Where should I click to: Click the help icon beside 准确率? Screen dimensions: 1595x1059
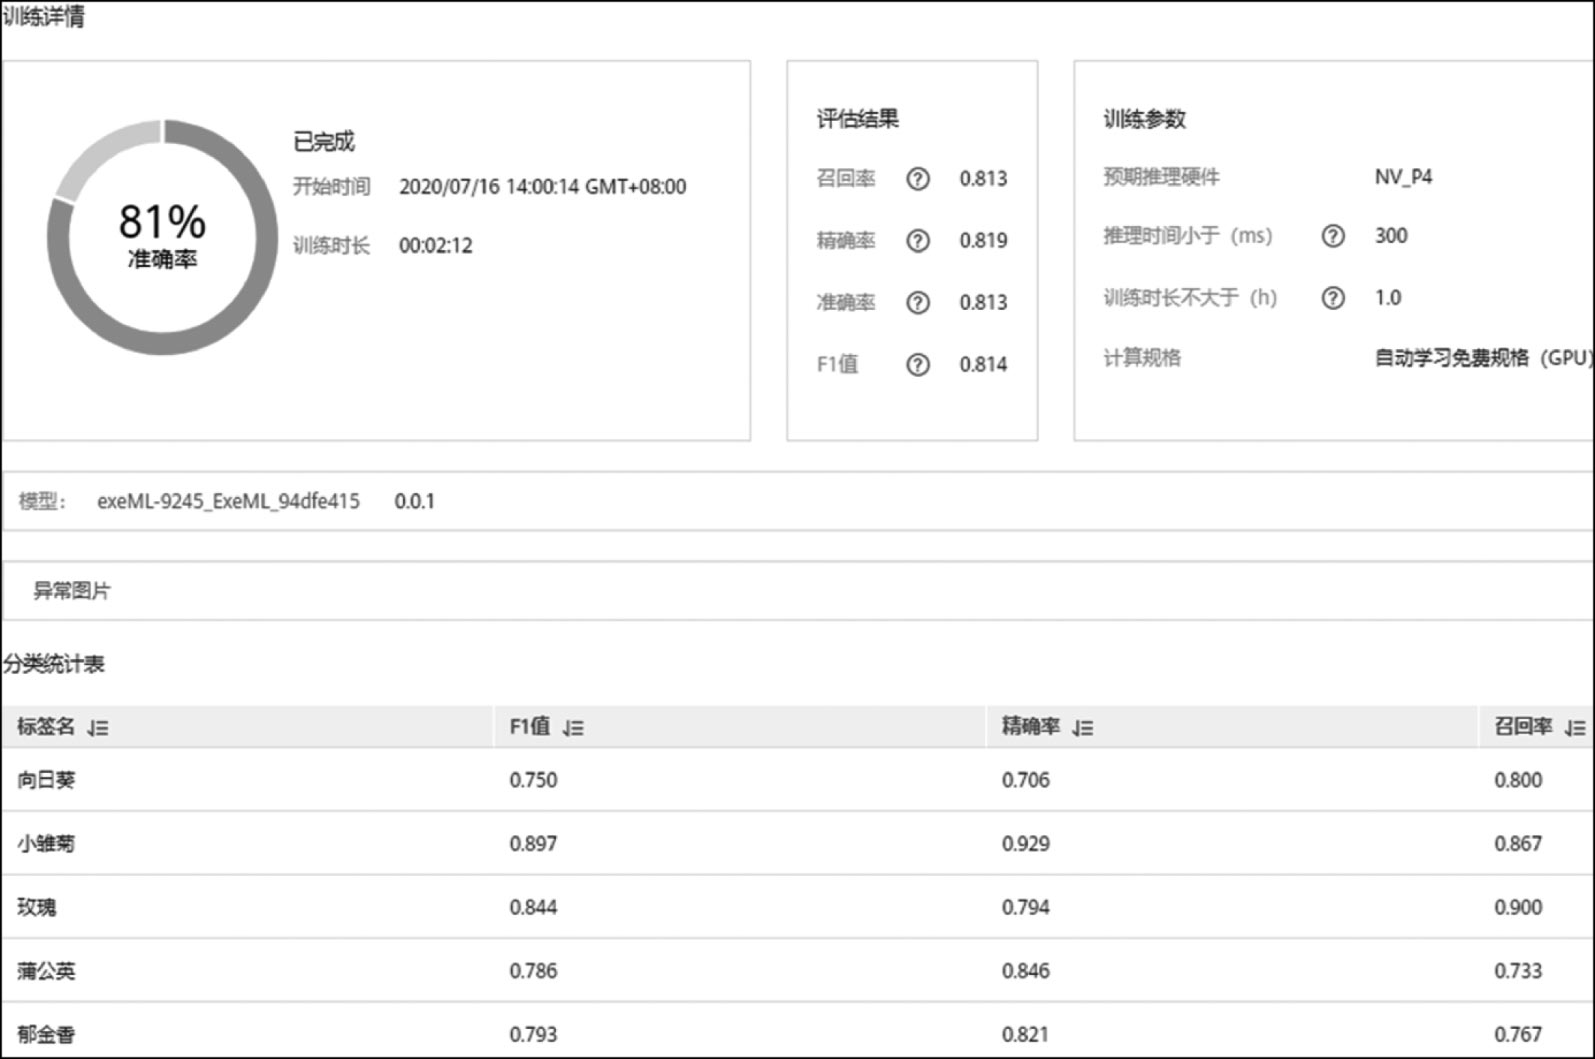(917, 303)
